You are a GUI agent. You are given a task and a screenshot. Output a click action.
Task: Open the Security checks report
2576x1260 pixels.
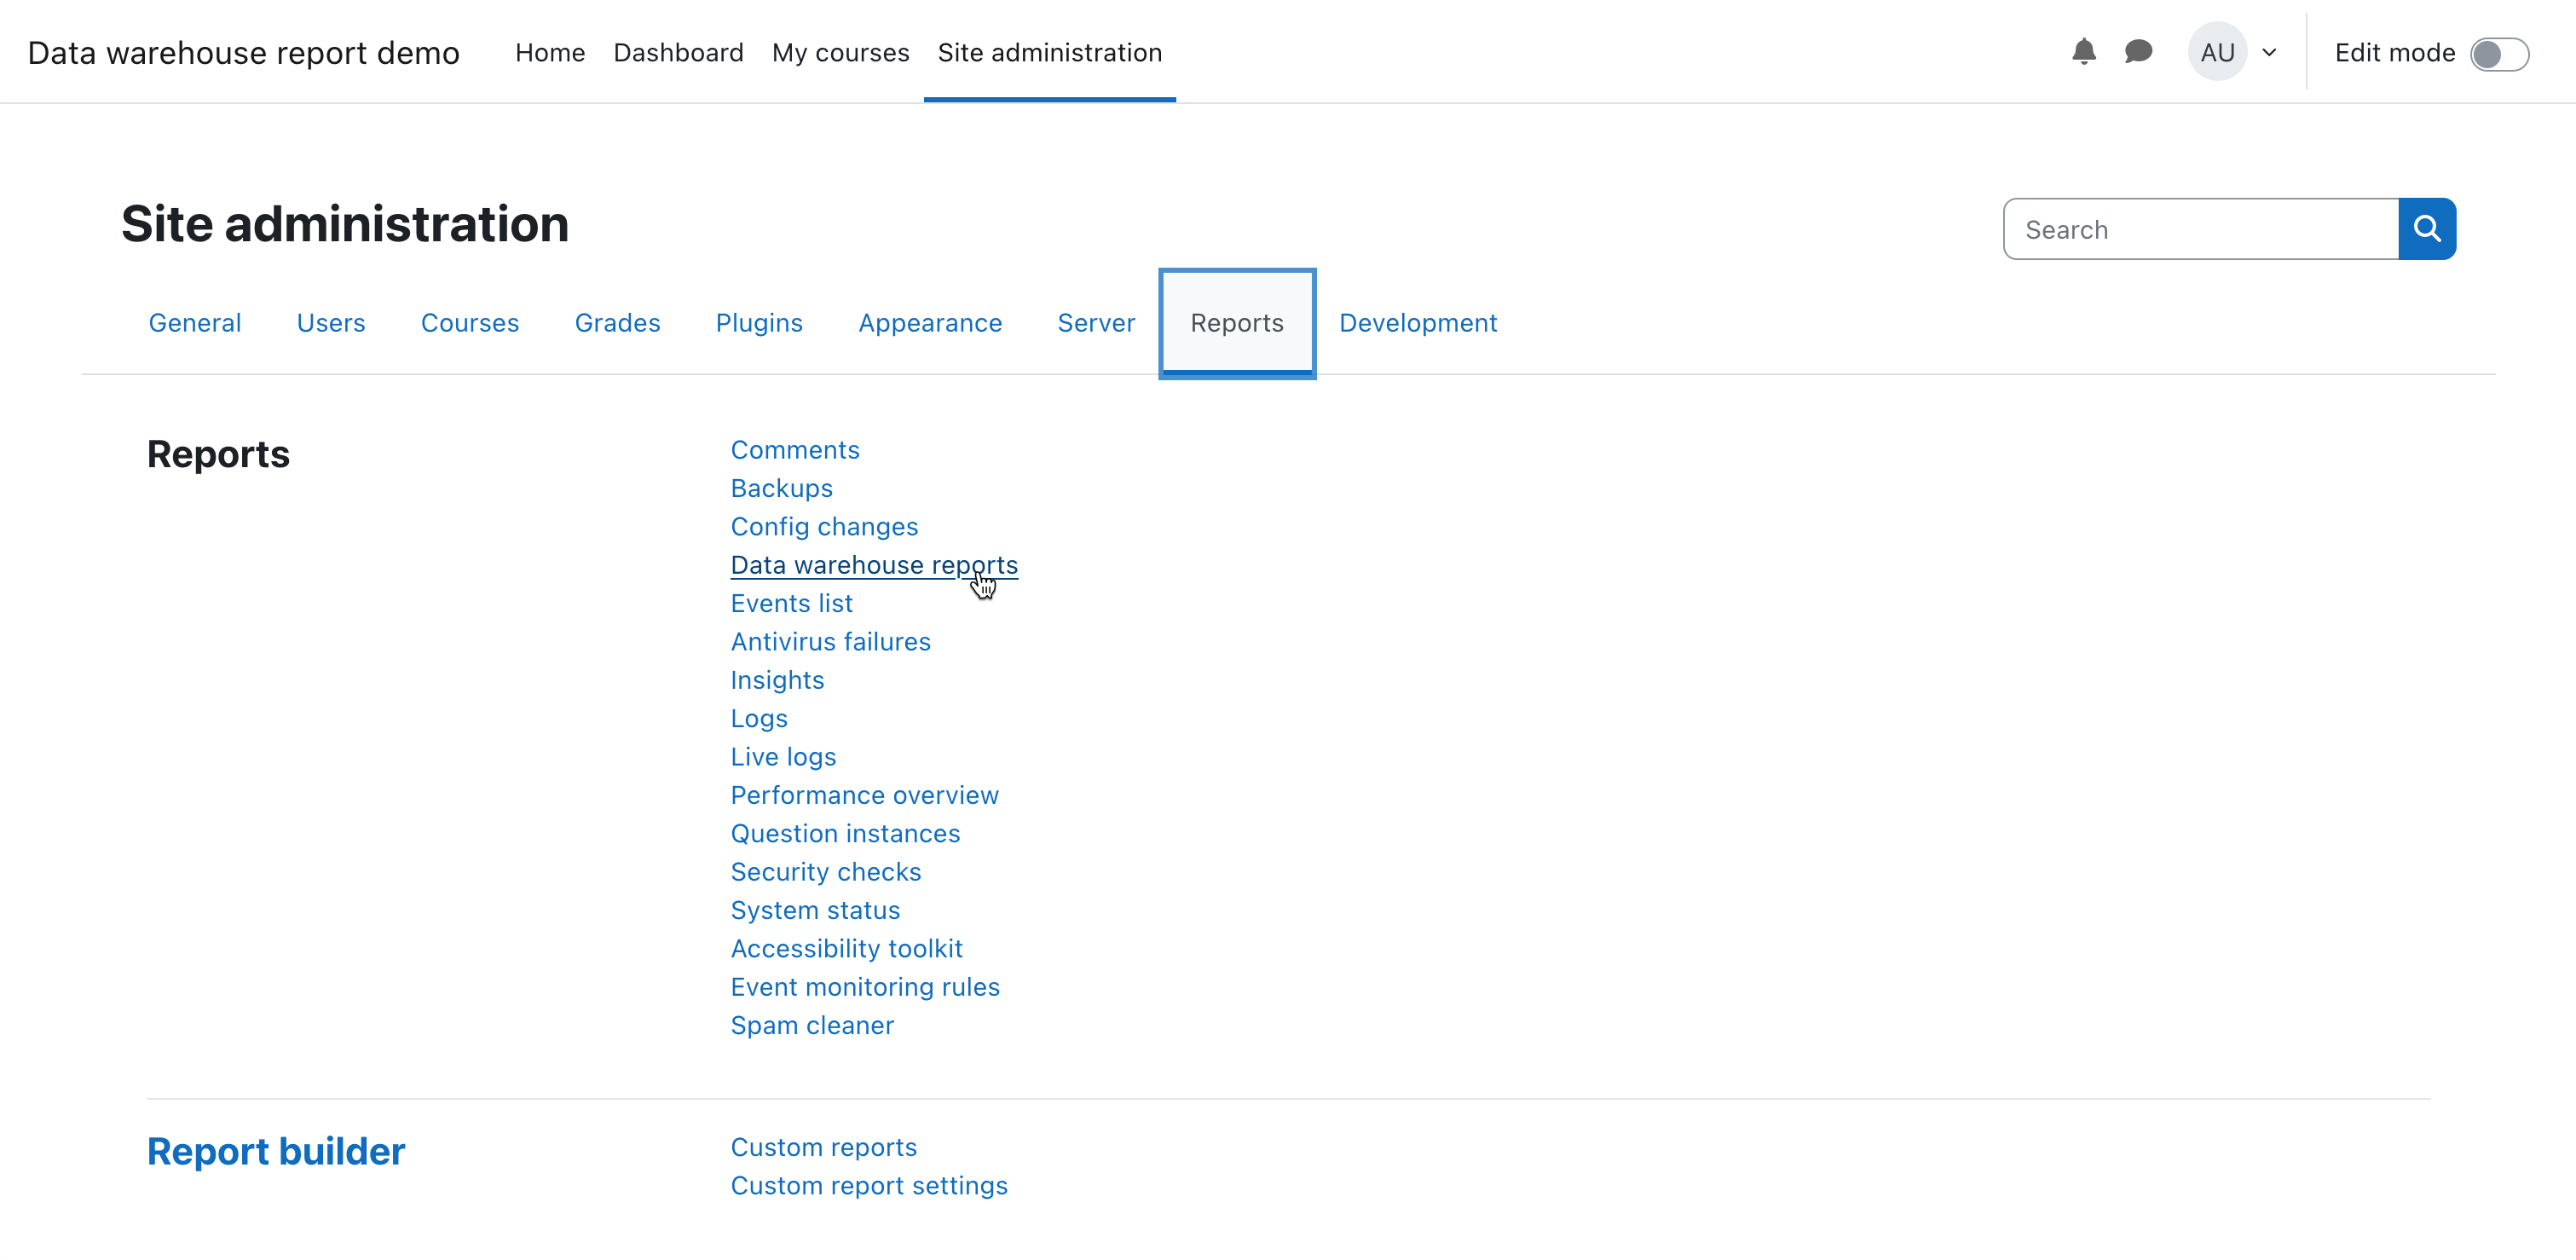pyautogui.click(x=825, y=872)
